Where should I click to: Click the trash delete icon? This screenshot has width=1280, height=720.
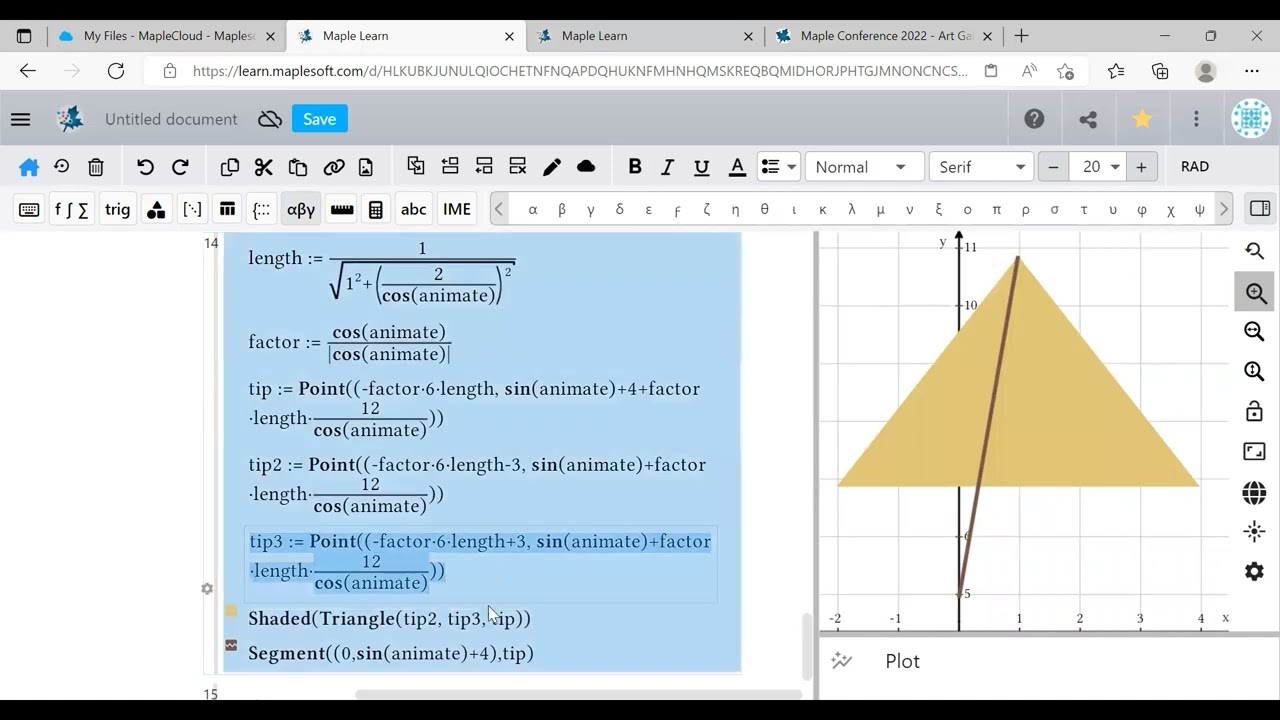point(96,167)
